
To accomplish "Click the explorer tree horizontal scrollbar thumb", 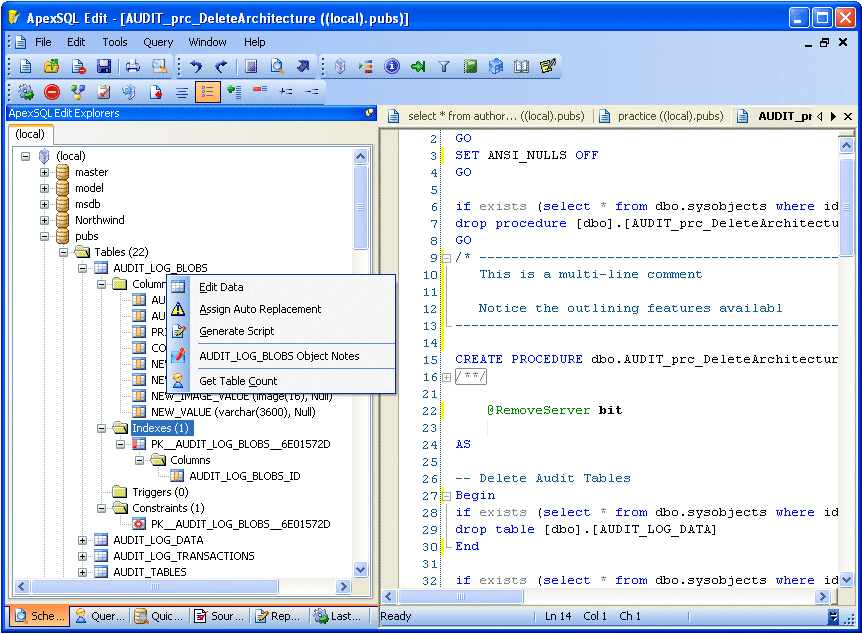I will tap(155, 586).
